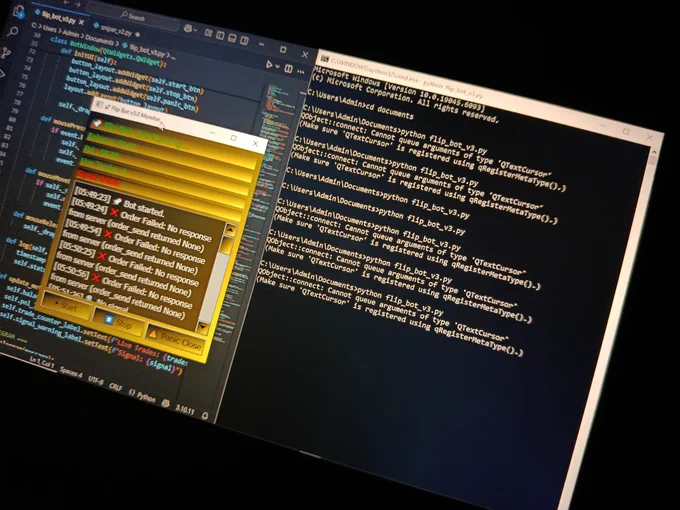Run Python file with the play button
This screenshot has height=510, width=680.
[269, 65]
